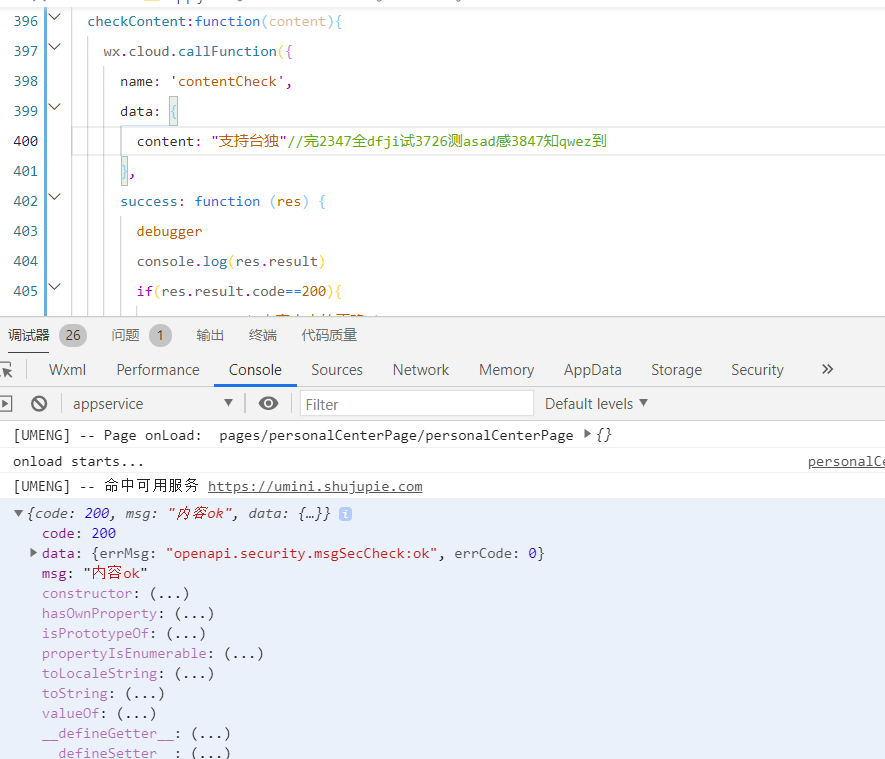Switch to Network tab

[421, 370]
